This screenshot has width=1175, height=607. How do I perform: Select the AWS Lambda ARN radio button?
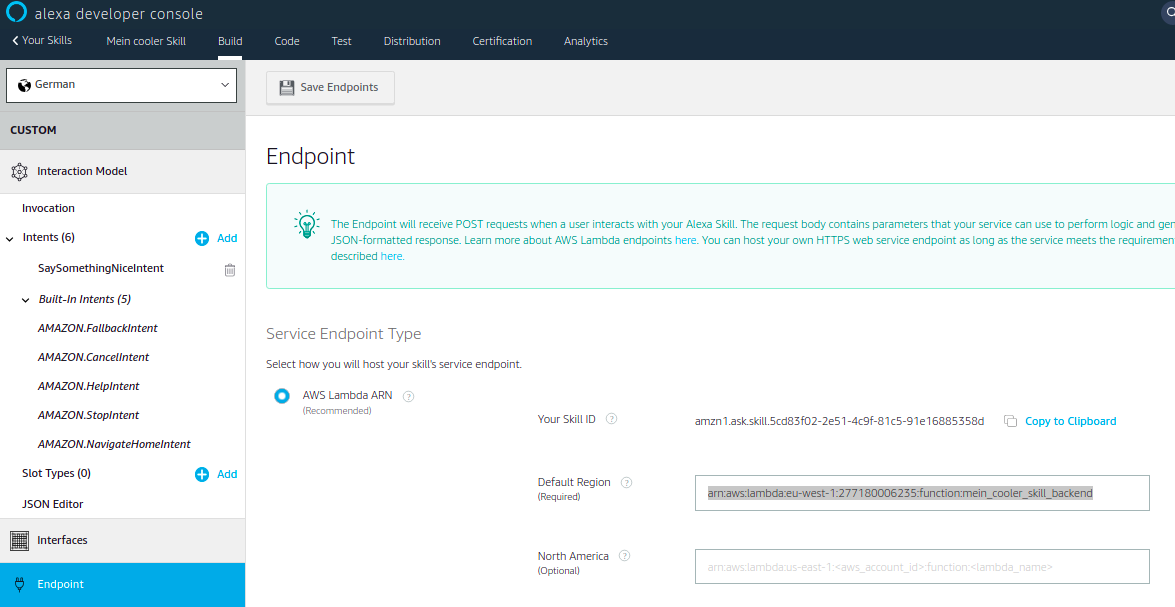coord(282,396)
